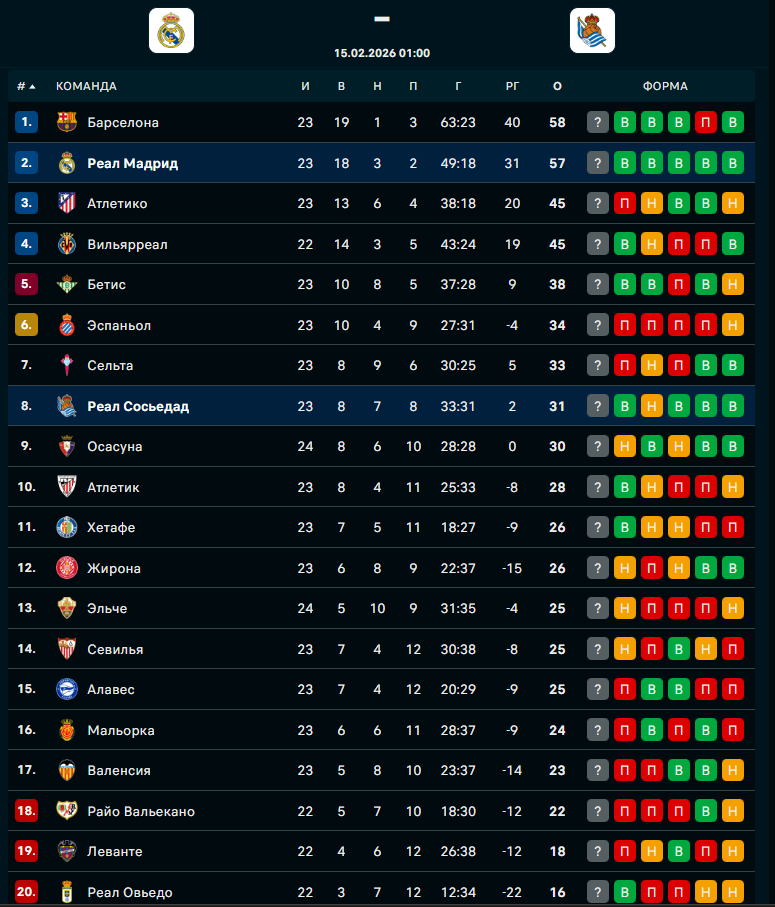The image size is (775, 907).
Task: Sort standings by the О points column
Action: tap(557, 86)
